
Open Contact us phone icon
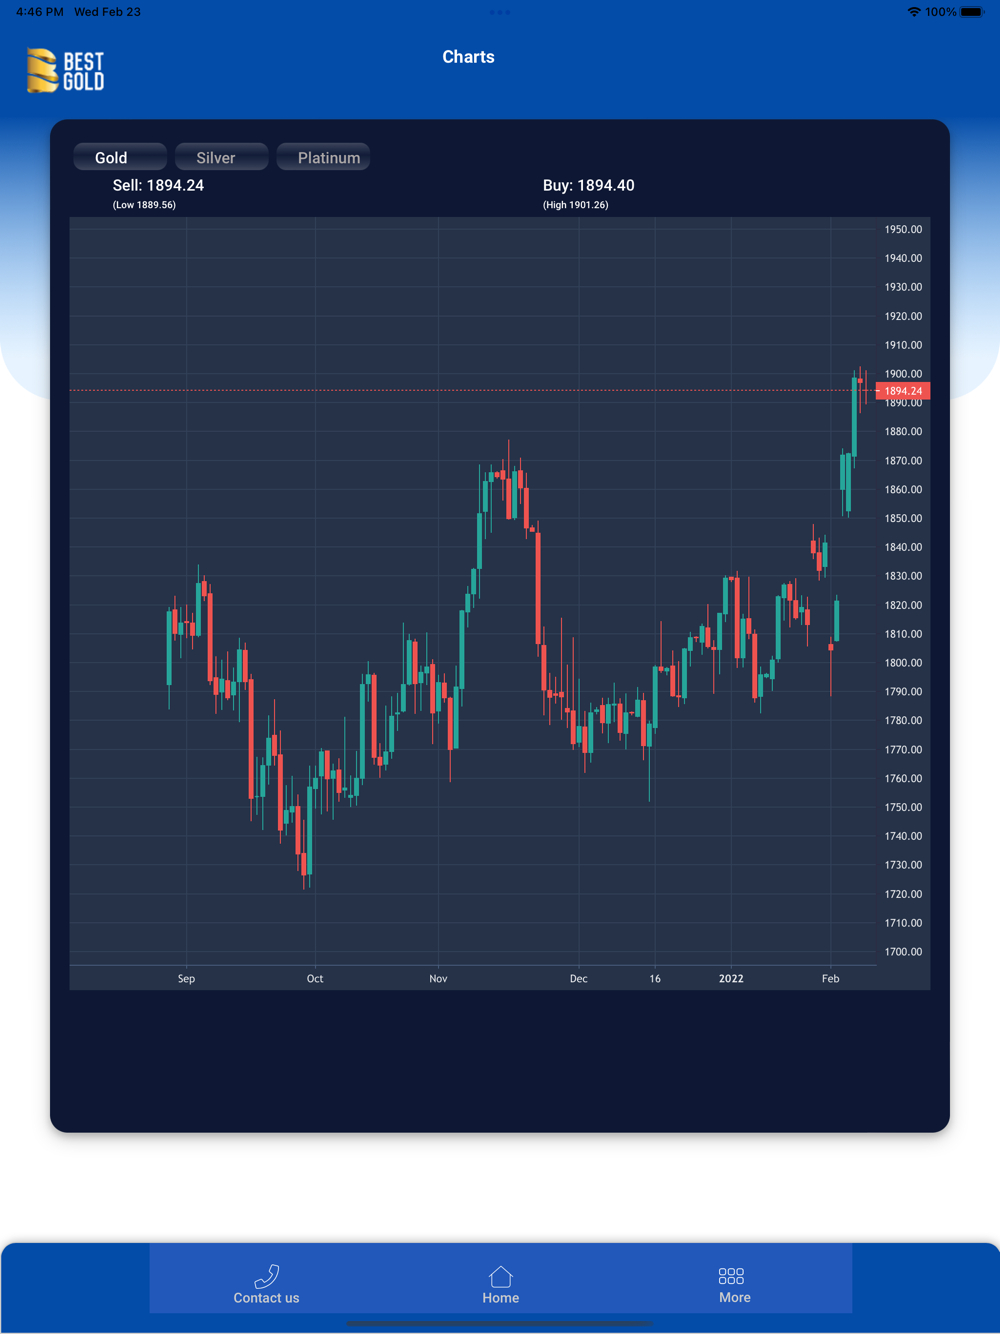pos(266,1276)
